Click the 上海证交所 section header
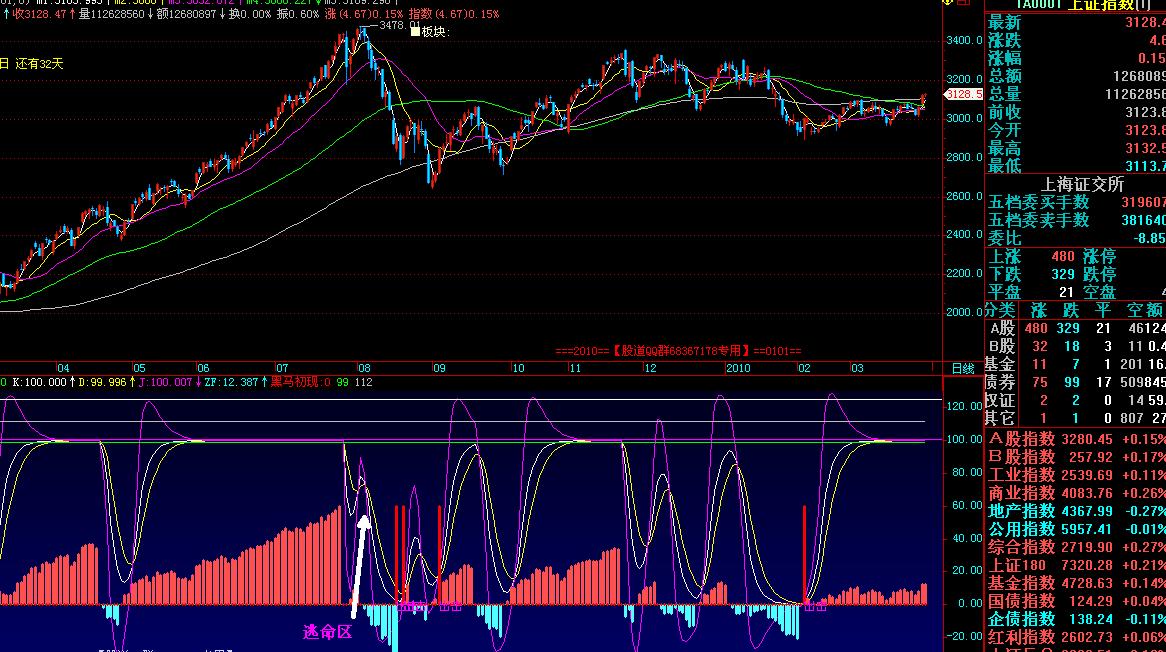Image resolution: width=1166 pixels, height=652 pixels. (1082, 184)
